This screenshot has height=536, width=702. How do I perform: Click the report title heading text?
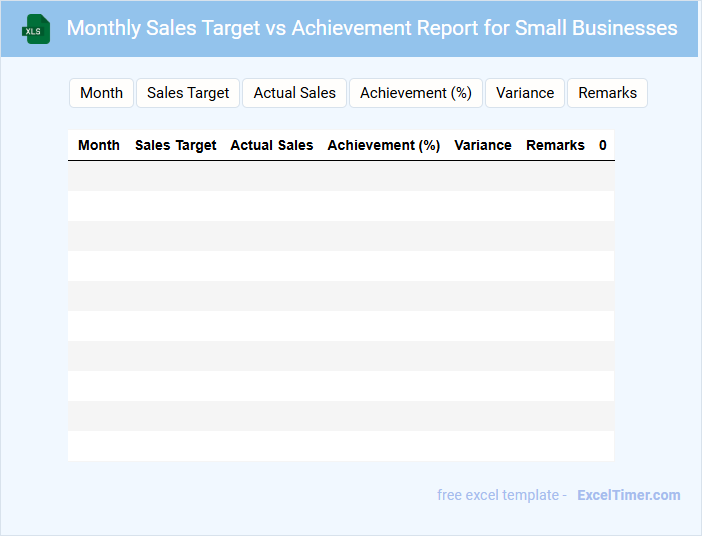coord(372,28)
